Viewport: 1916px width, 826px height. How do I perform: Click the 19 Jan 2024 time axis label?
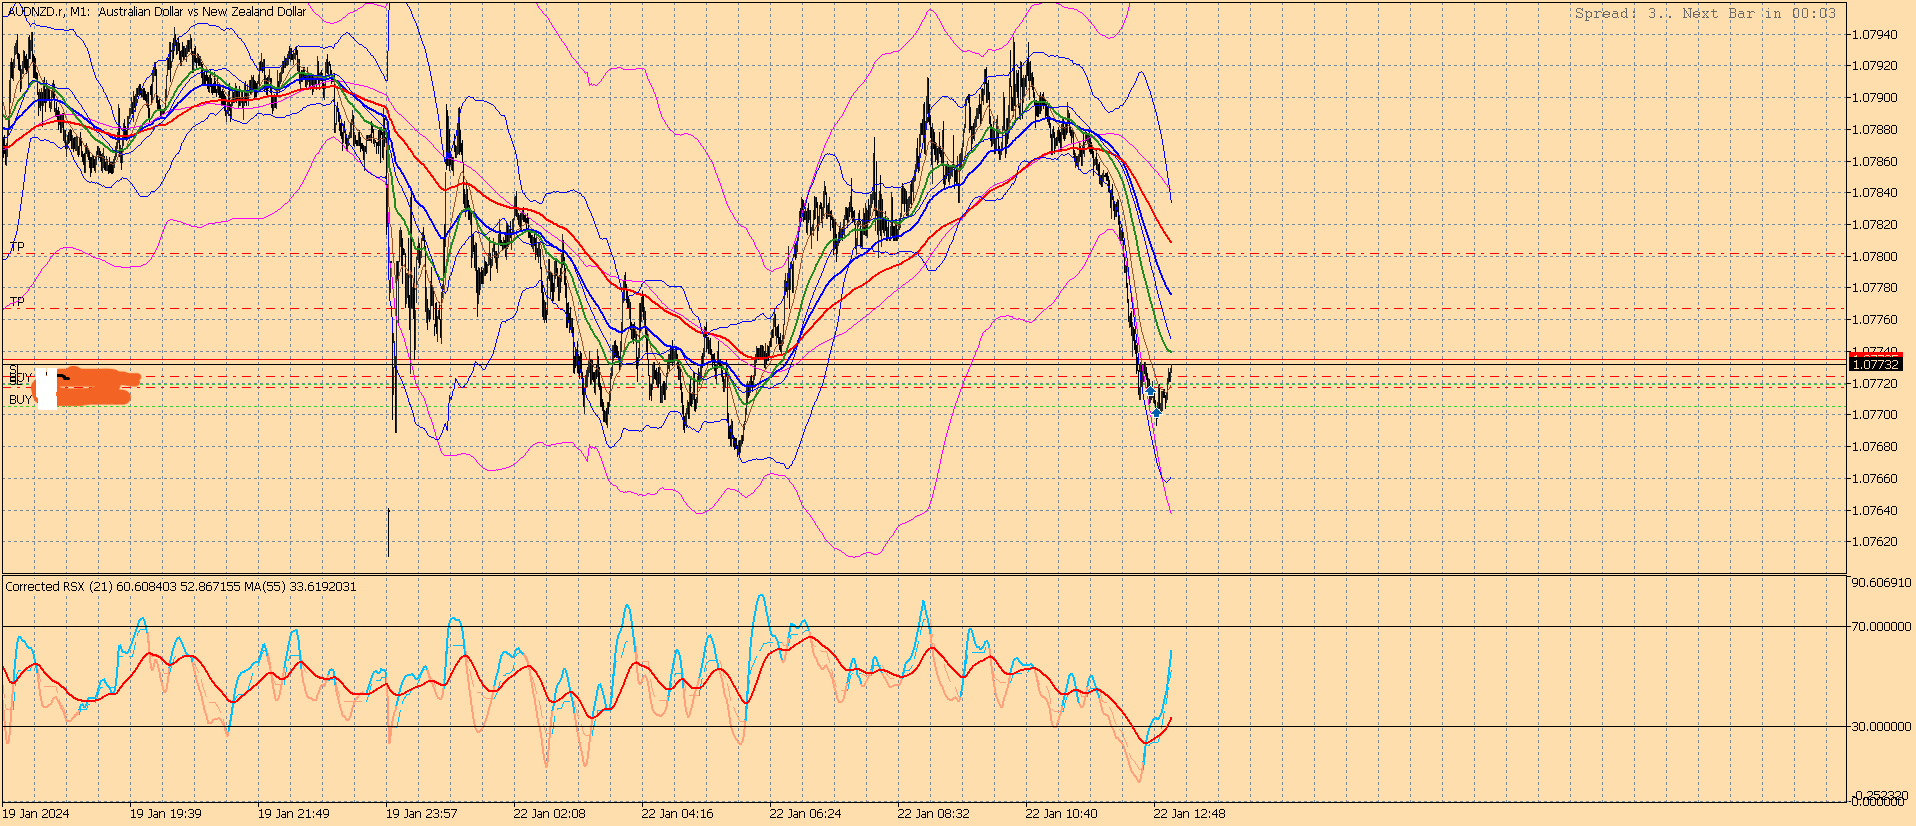point(36,814)
